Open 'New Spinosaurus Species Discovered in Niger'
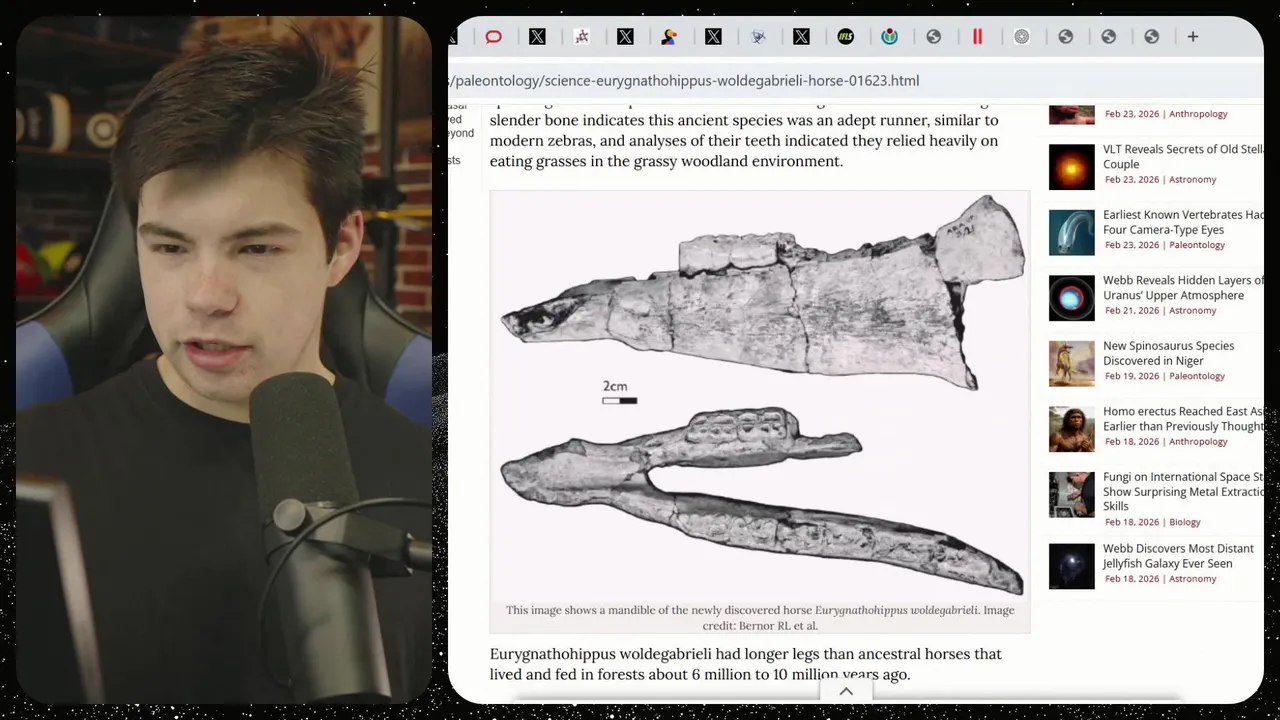This screenshot has height=720, width=1280. point(1169,353)
